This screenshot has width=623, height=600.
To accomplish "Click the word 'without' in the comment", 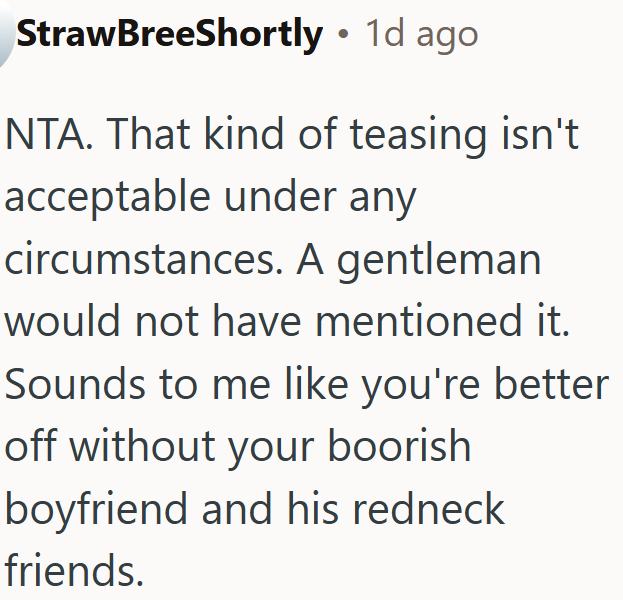I will coord(142,447).
